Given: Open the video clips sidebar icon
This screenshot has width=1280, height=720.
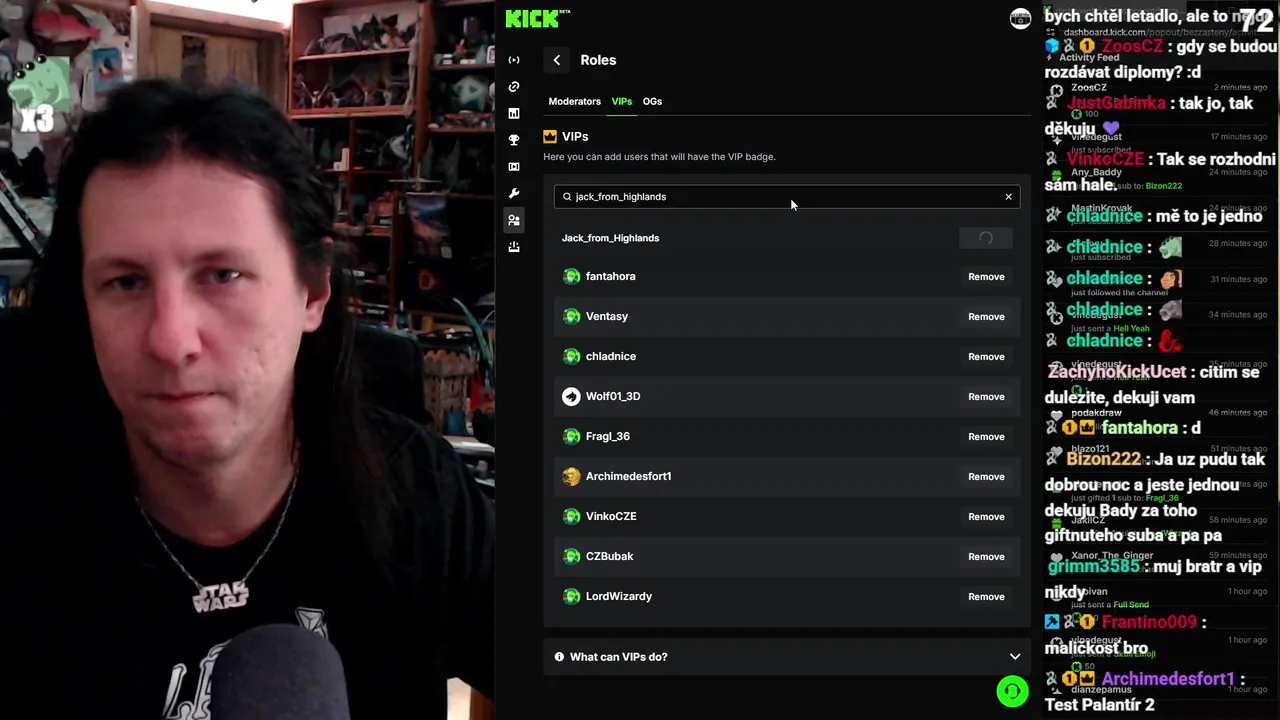Looking at the screenshot, I should (x=514, y=167).
